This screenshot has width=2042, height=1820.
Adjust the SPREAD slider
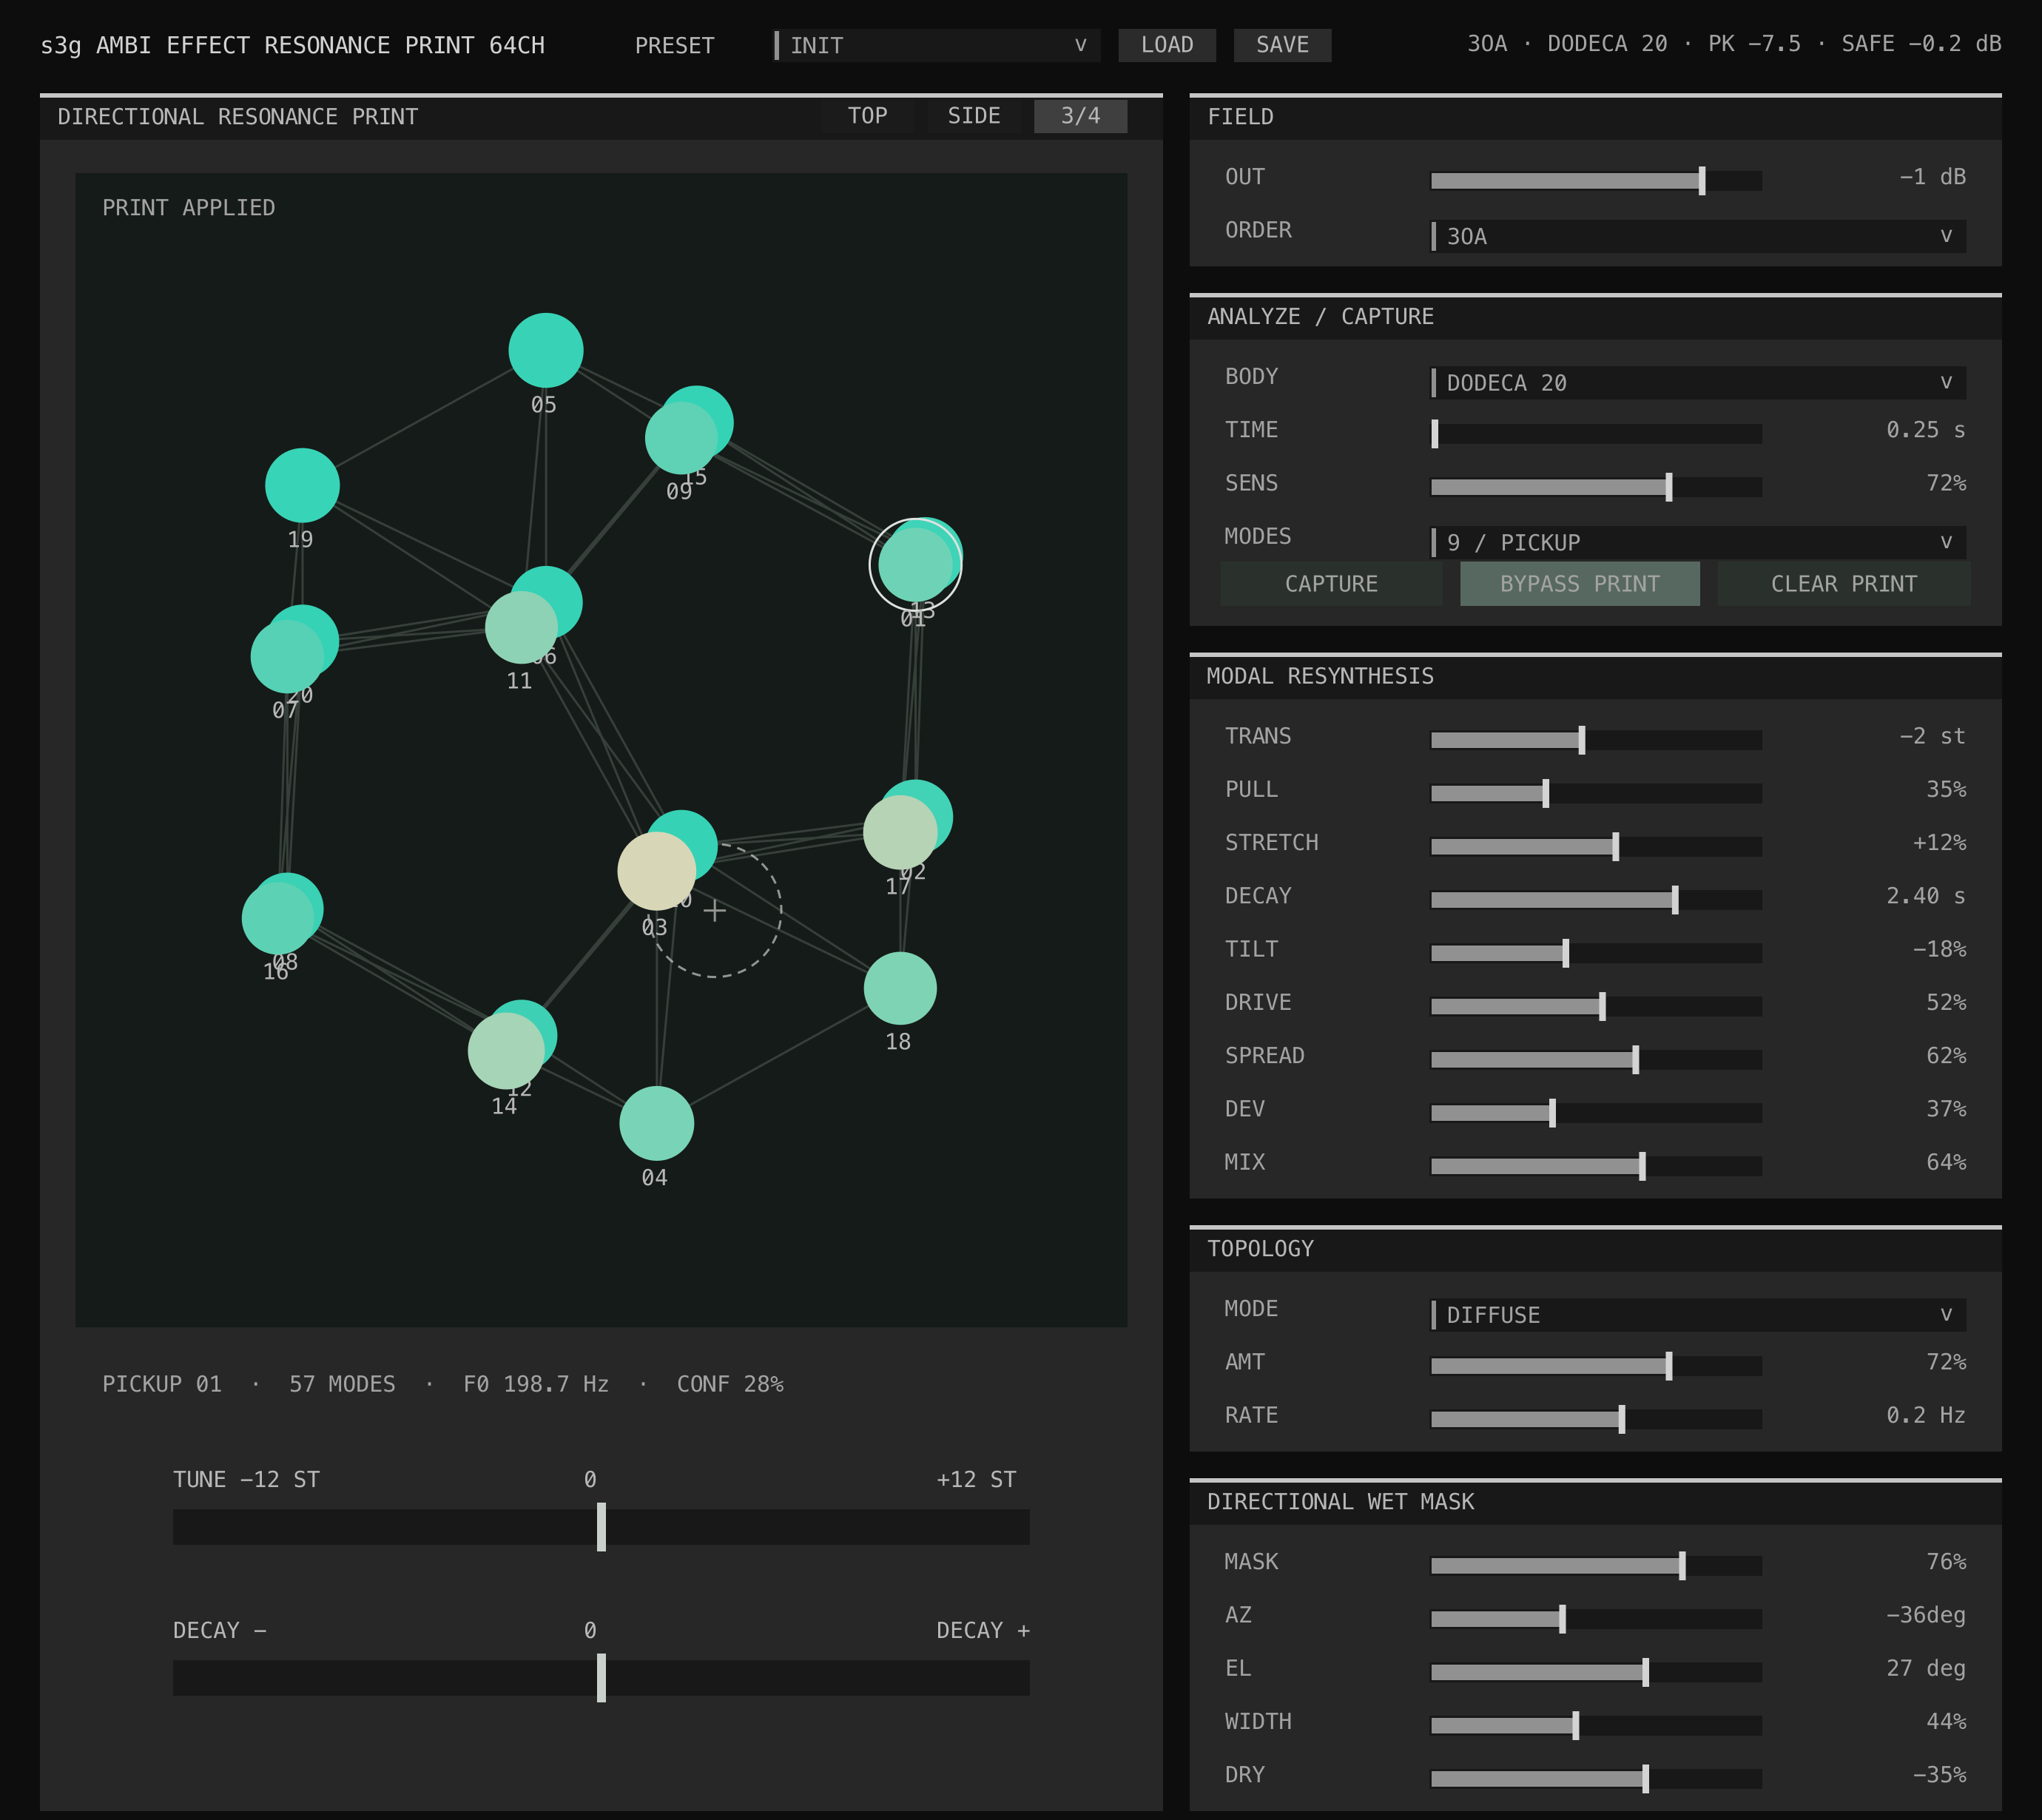pos(1596,1059)
